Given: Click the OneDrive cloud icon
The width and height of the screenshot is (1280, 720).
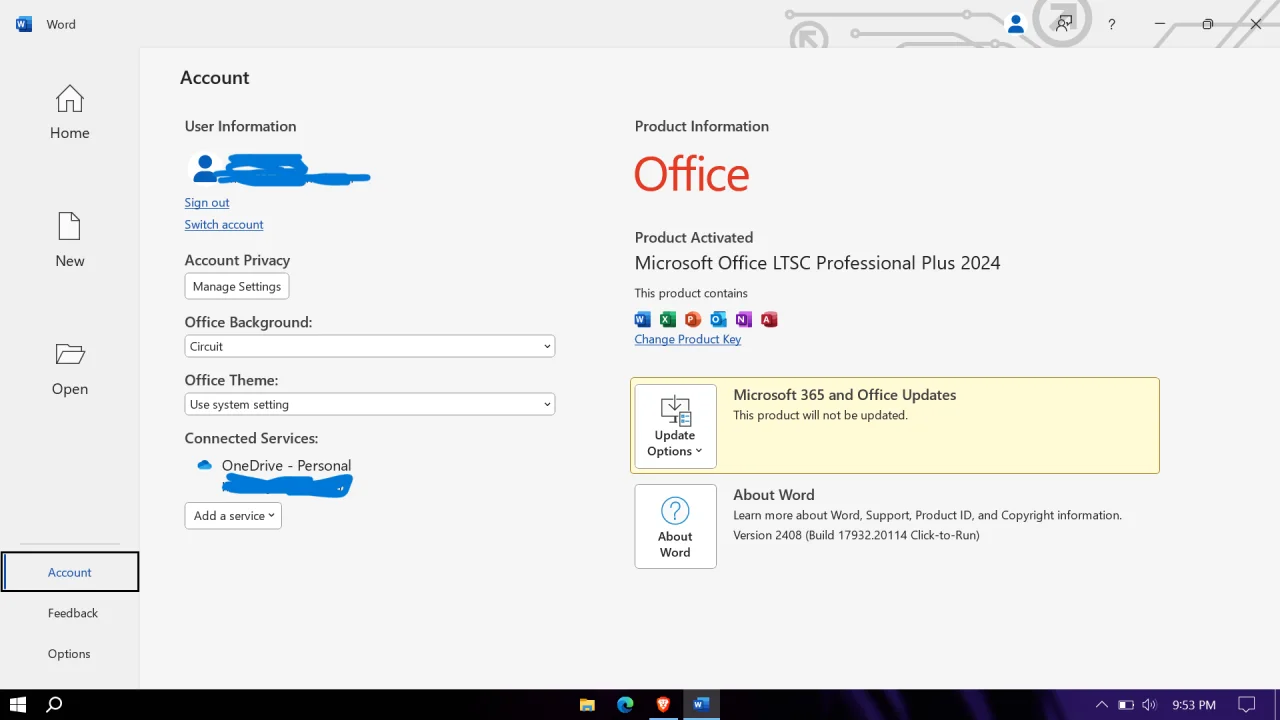Looking at the screenshot, I should 205,465.
